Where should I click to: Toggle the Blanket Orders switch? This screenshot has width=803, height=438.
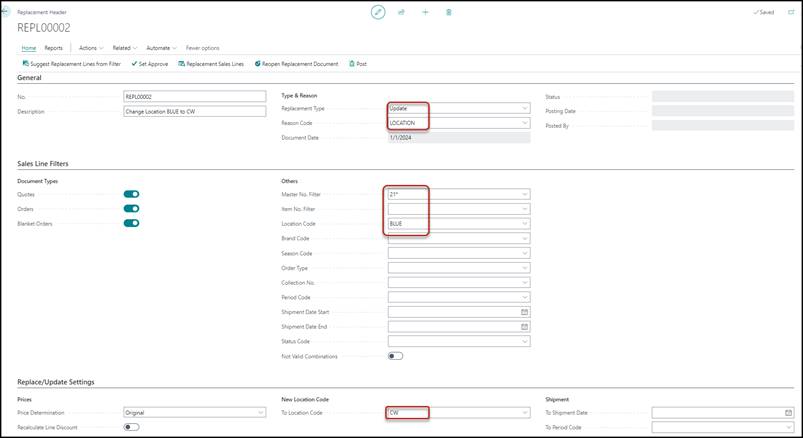pyautogui.click(x=132, y=223)
